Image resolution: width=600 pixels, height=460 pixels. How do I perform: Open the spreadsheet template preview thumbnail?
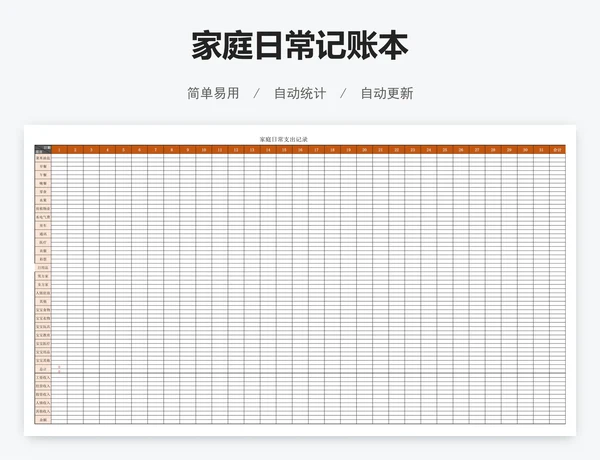[x=300, y=280]
